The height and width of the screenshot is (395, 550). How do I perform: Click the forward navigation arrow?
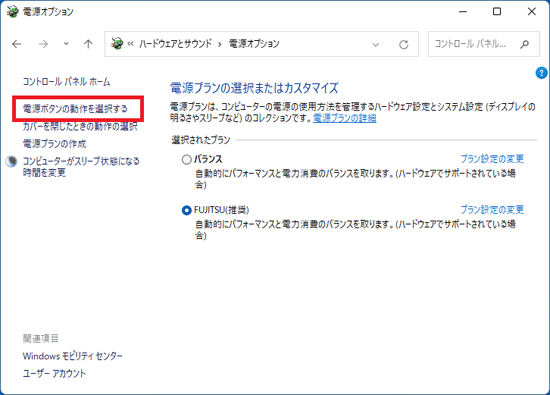coord(43,44)
